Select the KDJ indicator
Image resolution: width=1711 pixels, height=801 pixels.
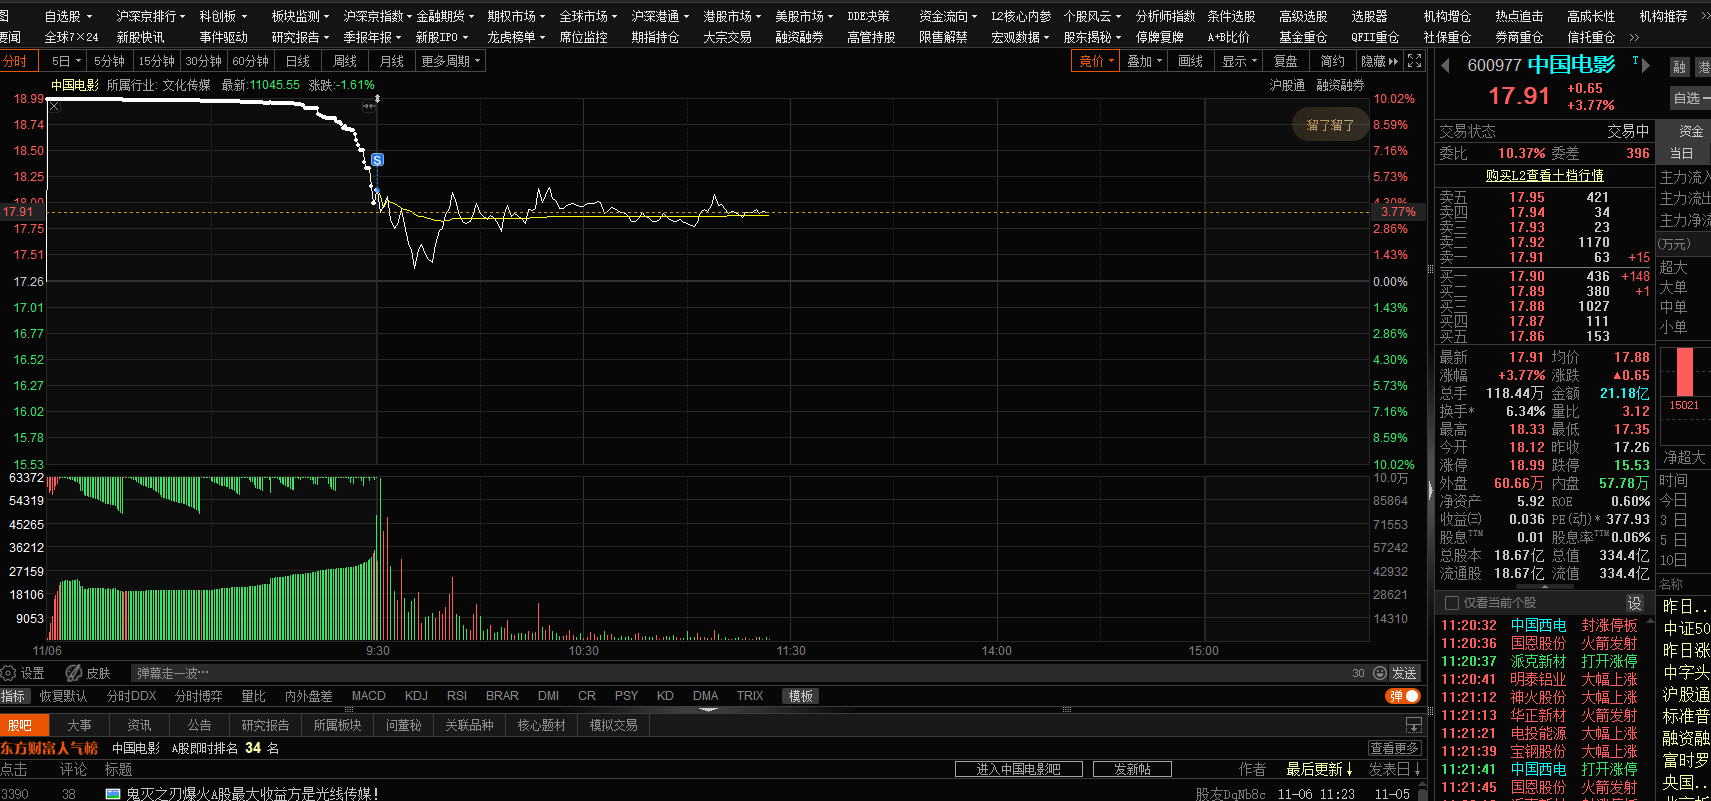416,696
